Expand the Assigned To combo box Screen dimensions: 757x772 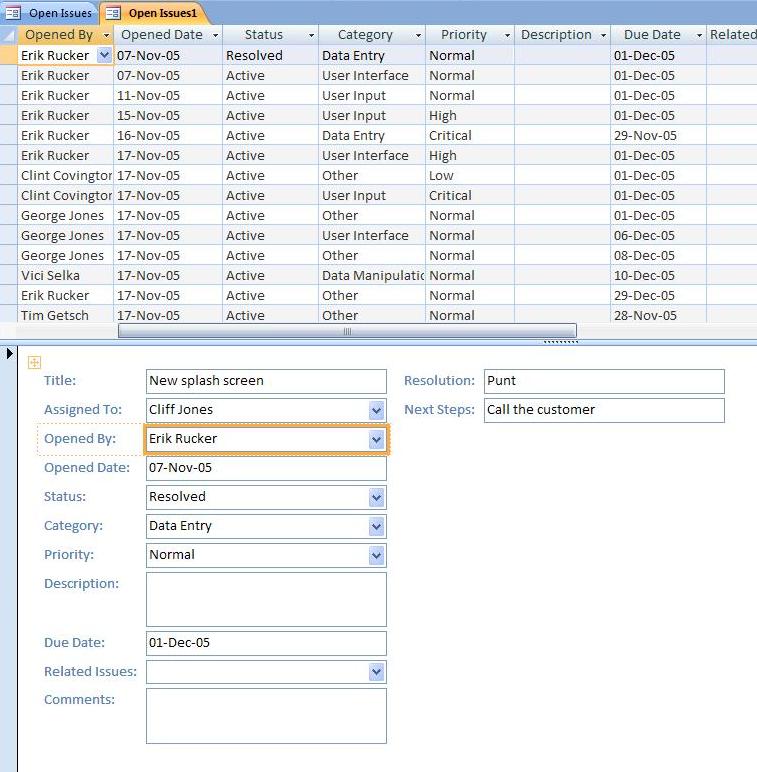point(376,410)
